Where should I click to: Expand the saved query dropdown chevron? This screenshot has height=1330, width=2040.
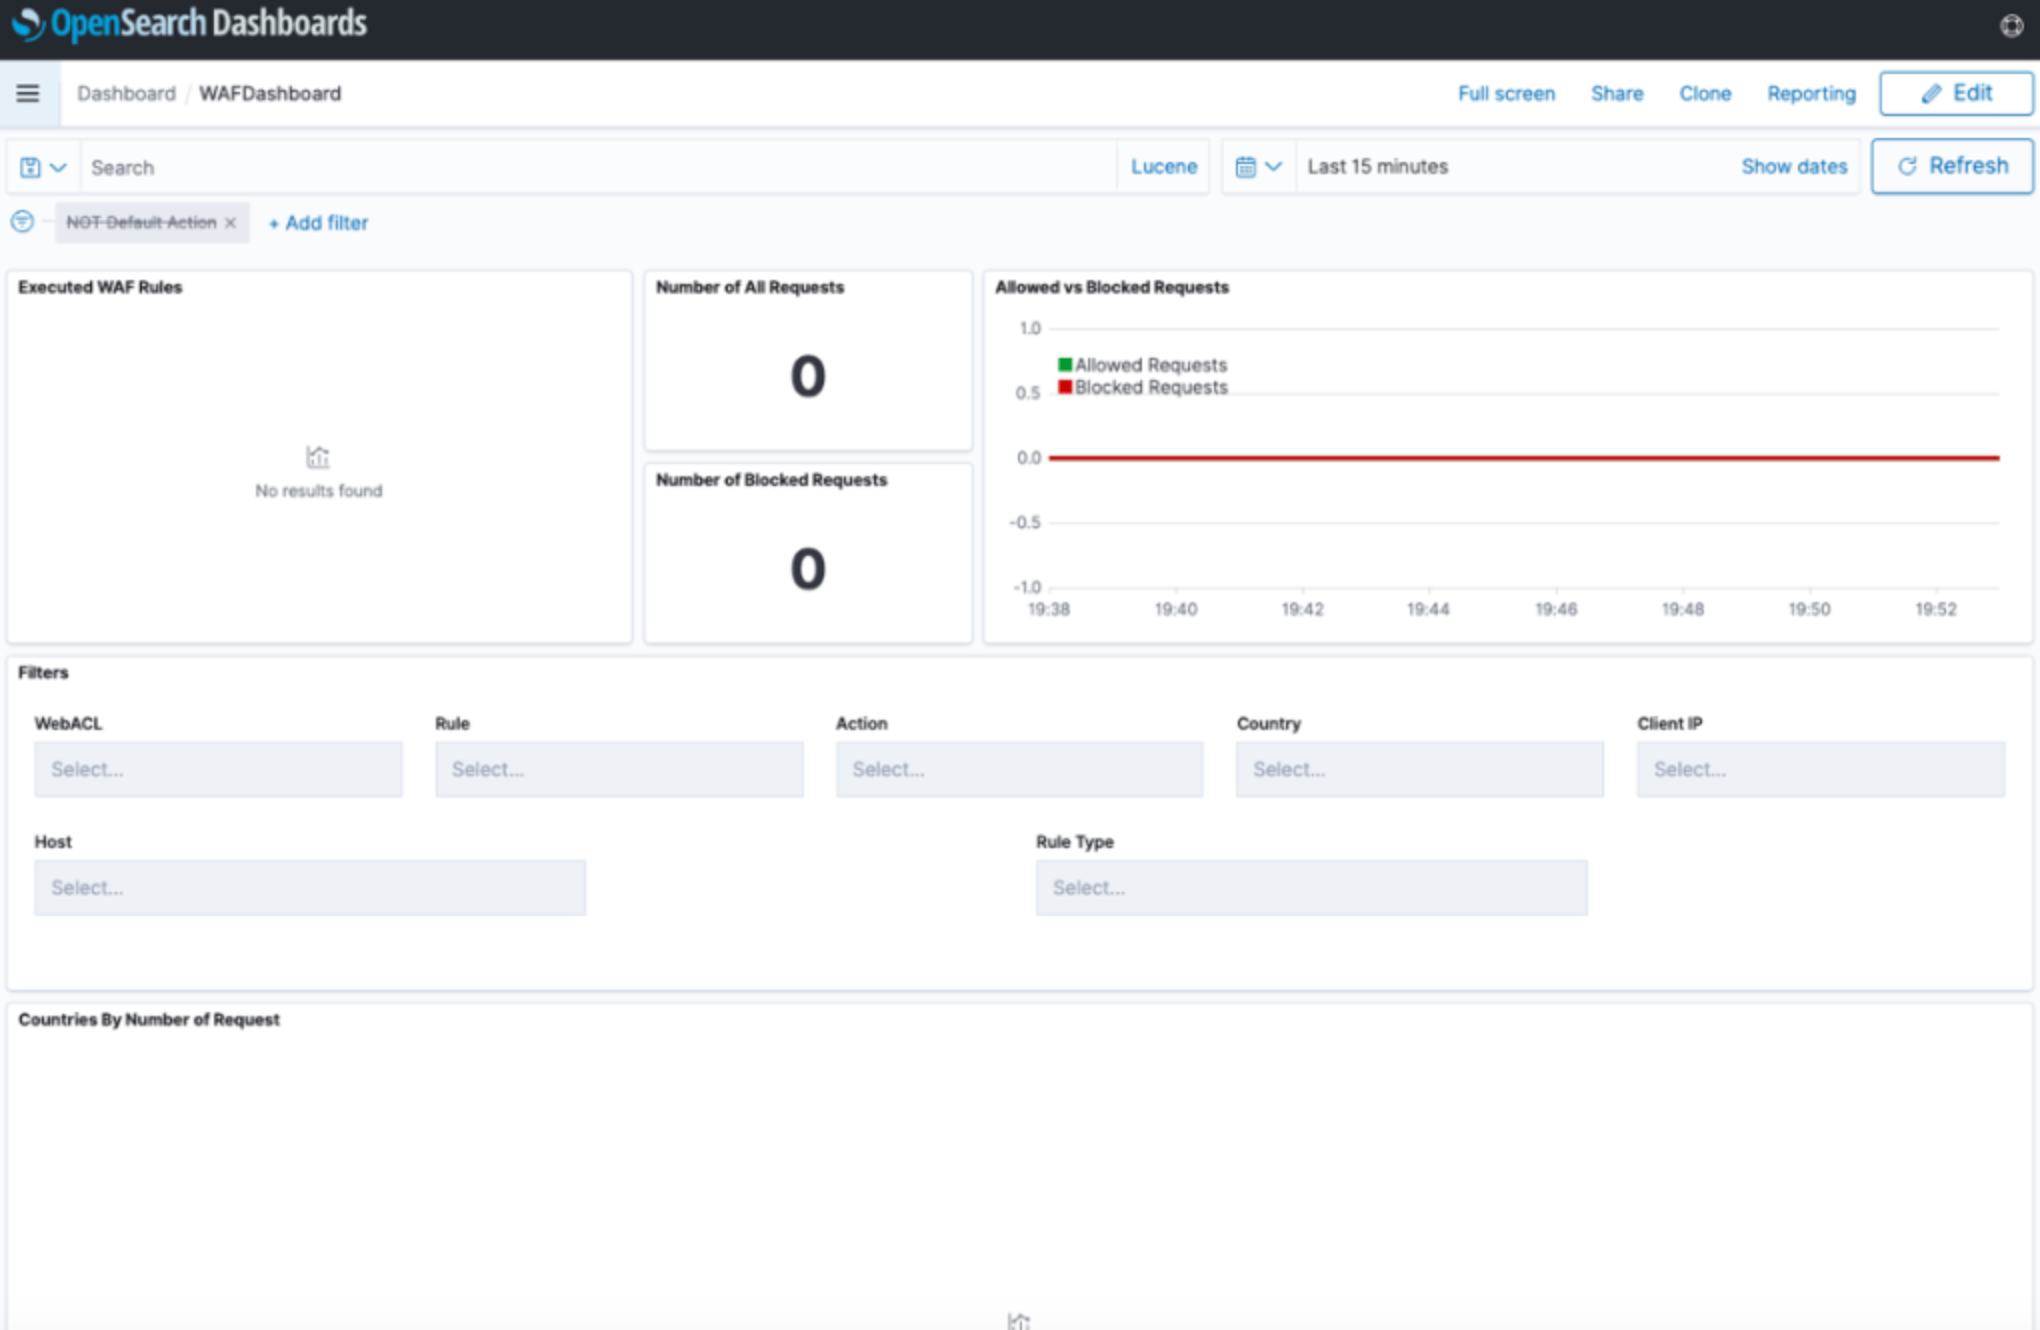point(56,166)
